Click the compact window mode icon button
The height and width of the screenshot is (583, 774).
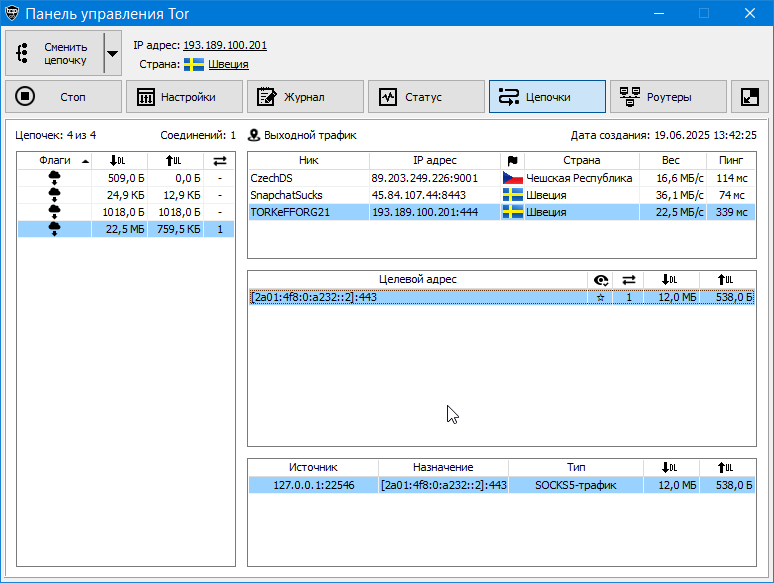[750, 97]
